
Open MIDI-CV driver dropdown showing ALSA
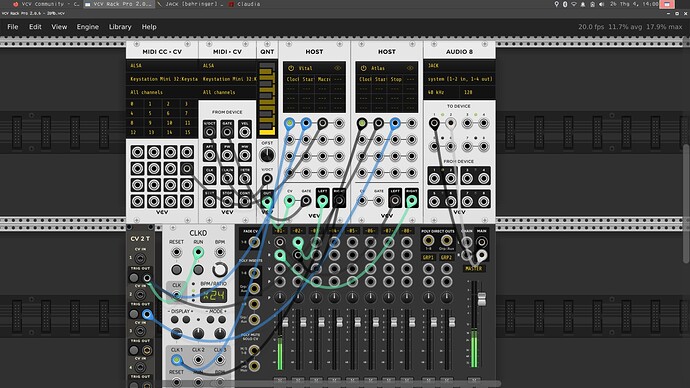228,66
